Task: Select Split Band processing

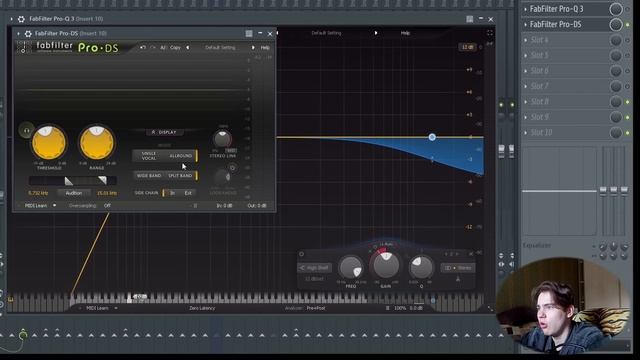Action: click(180, 176)
